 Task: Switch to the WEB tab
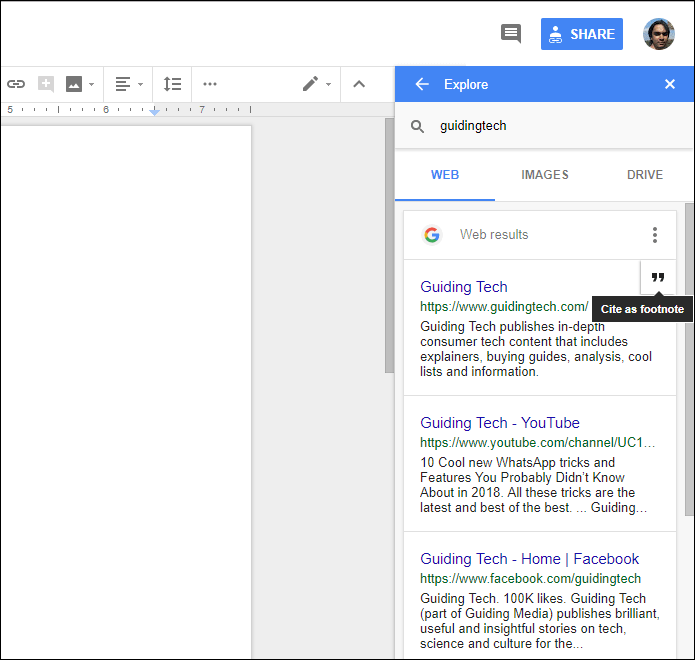click(445, 175)
